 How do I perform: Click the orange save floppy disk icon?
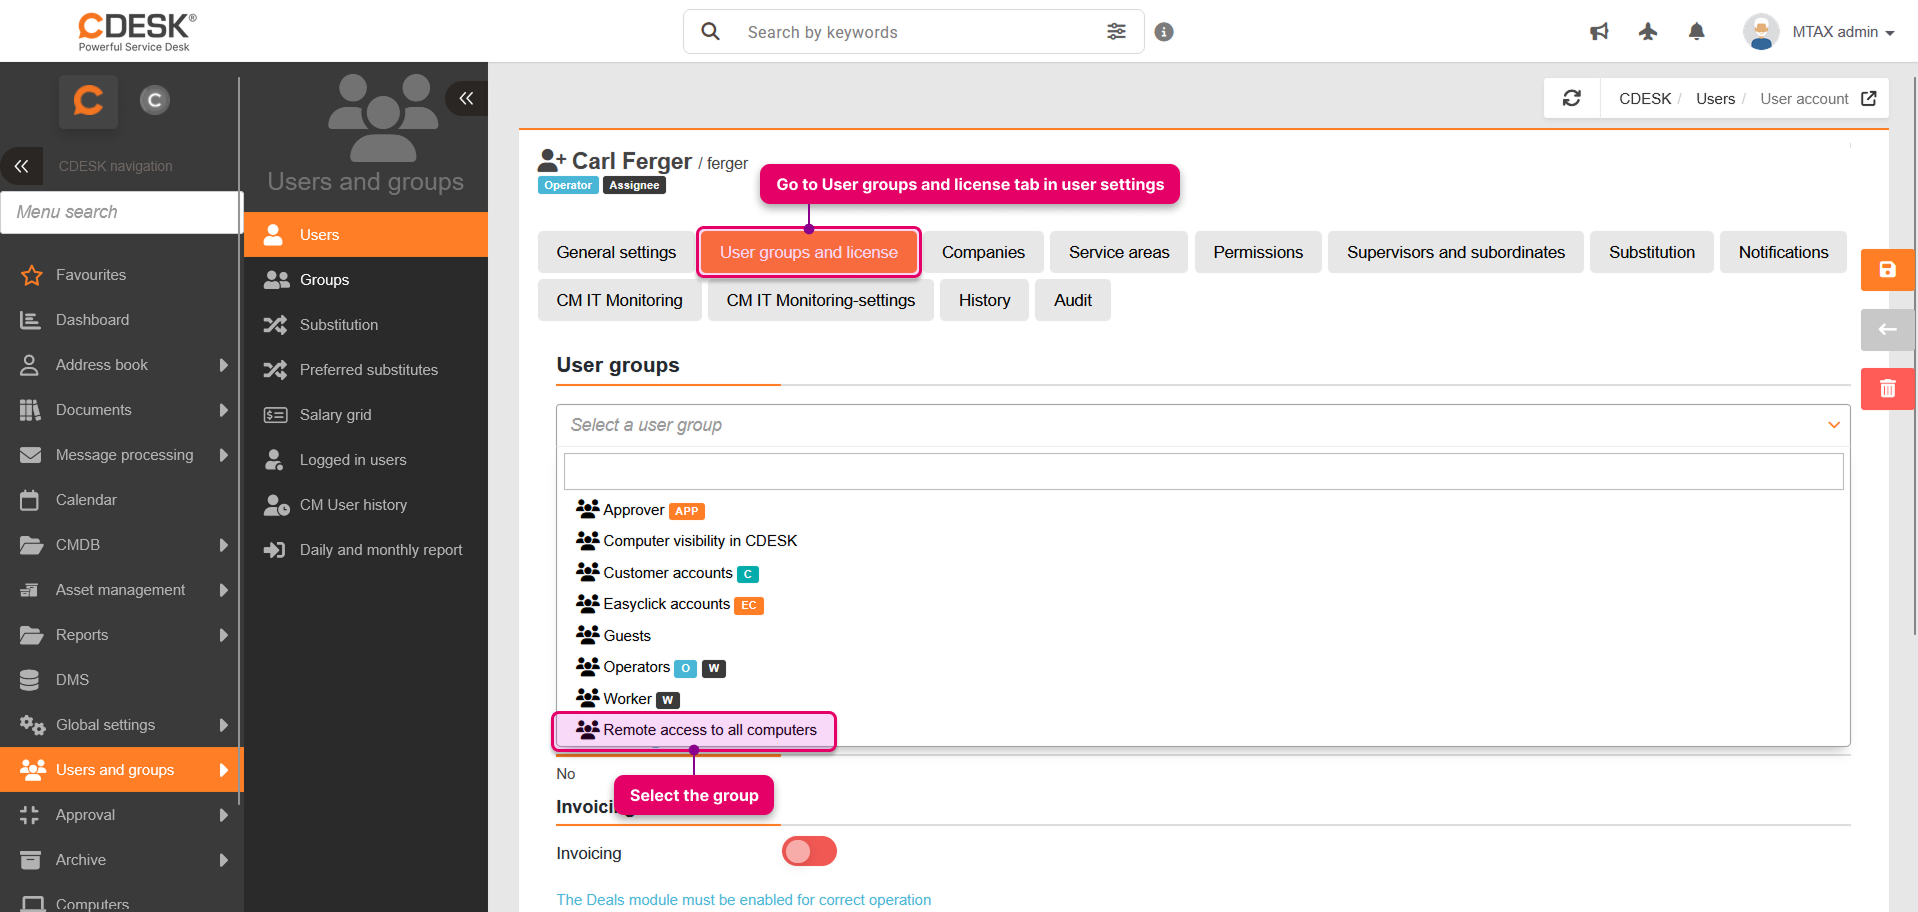1887,270
